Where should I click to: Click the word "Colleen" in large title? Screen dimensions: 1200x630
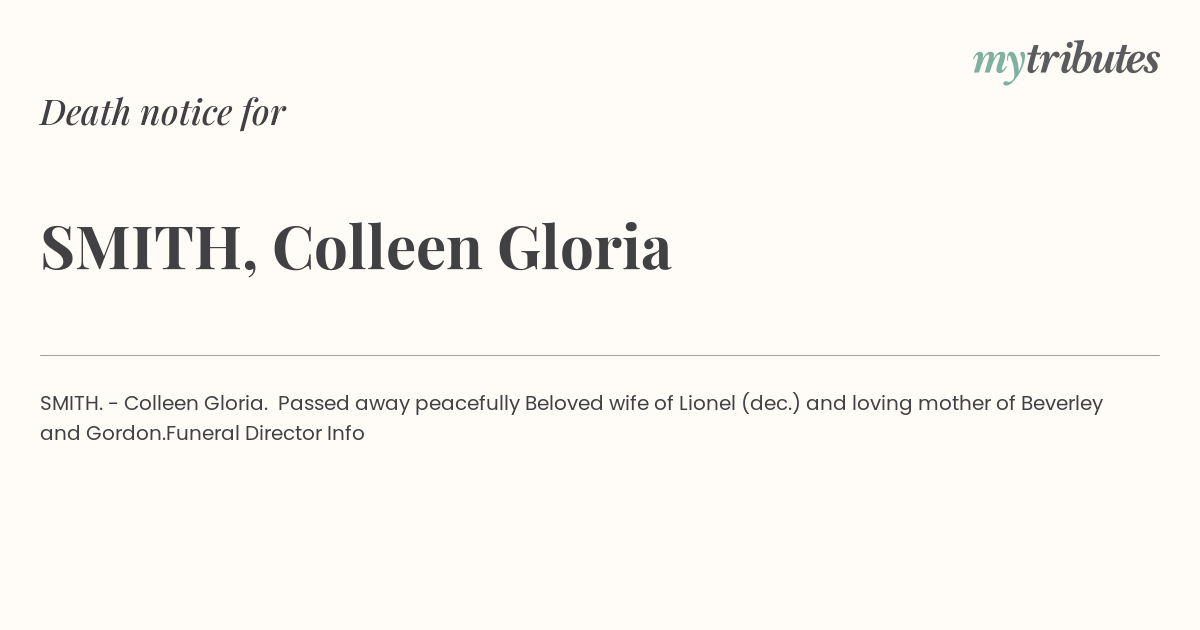point(378,247)
